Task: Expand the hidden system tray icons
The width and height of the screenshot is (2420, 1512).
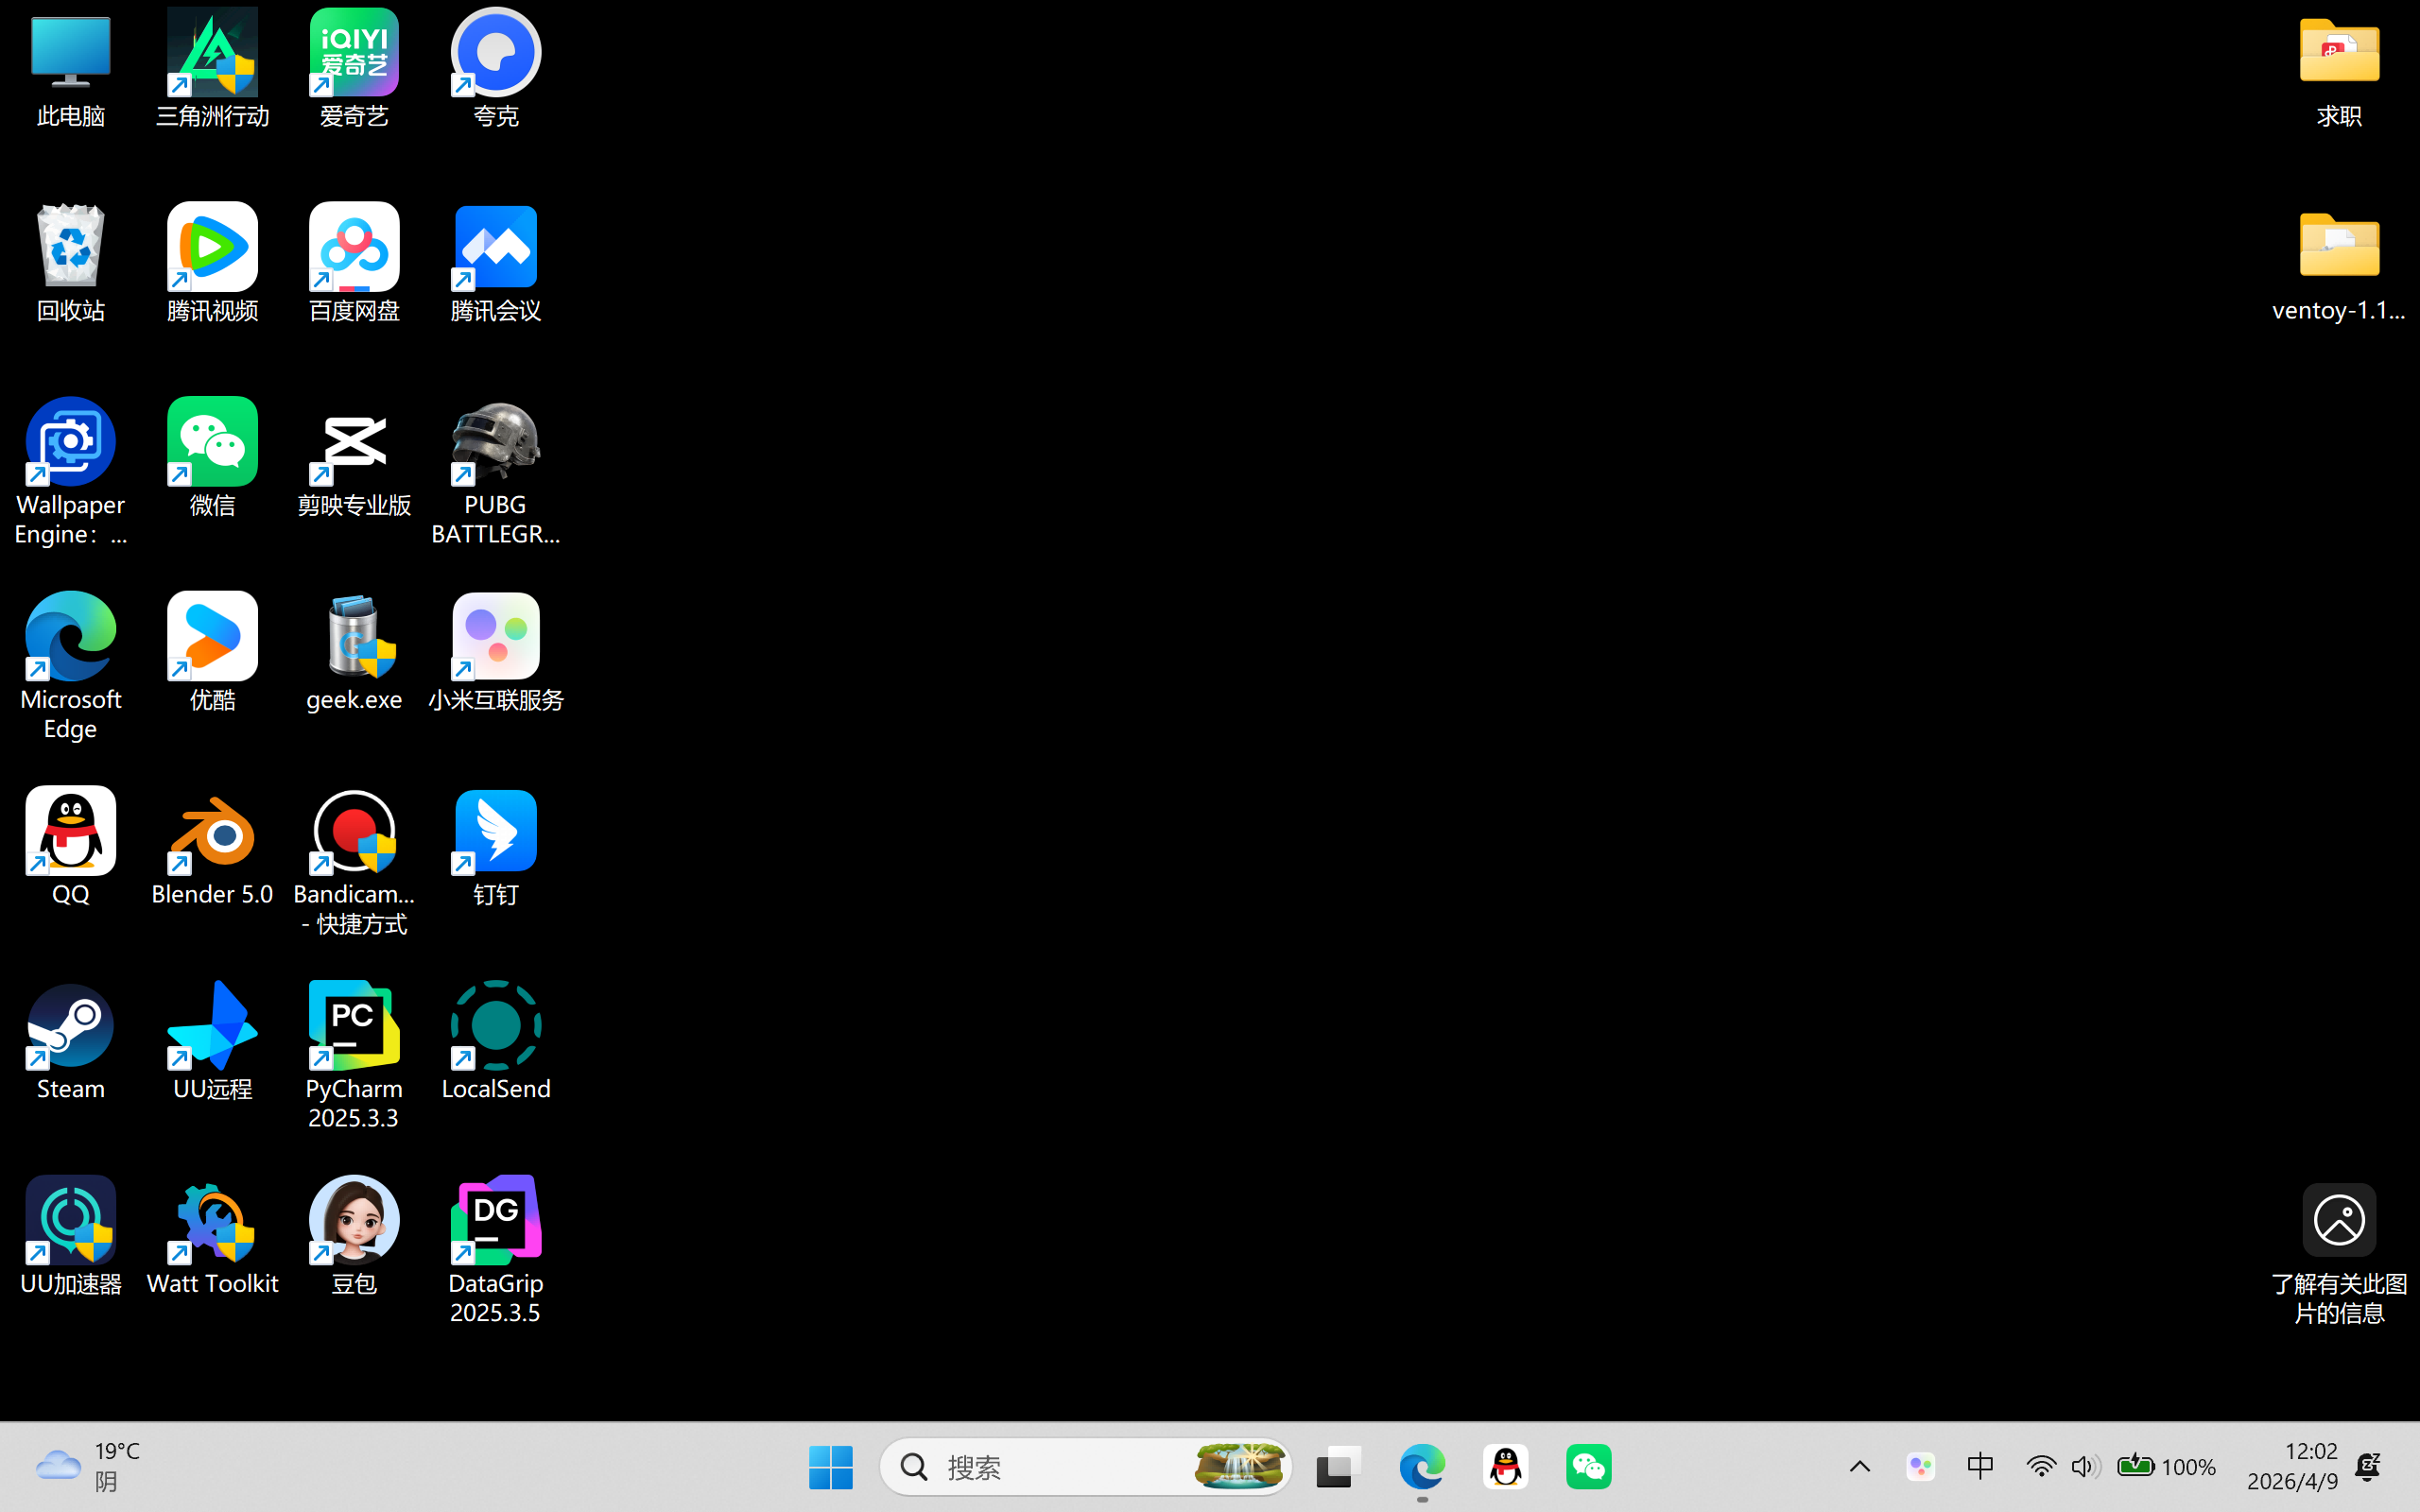Action: pos(1859,1467)
